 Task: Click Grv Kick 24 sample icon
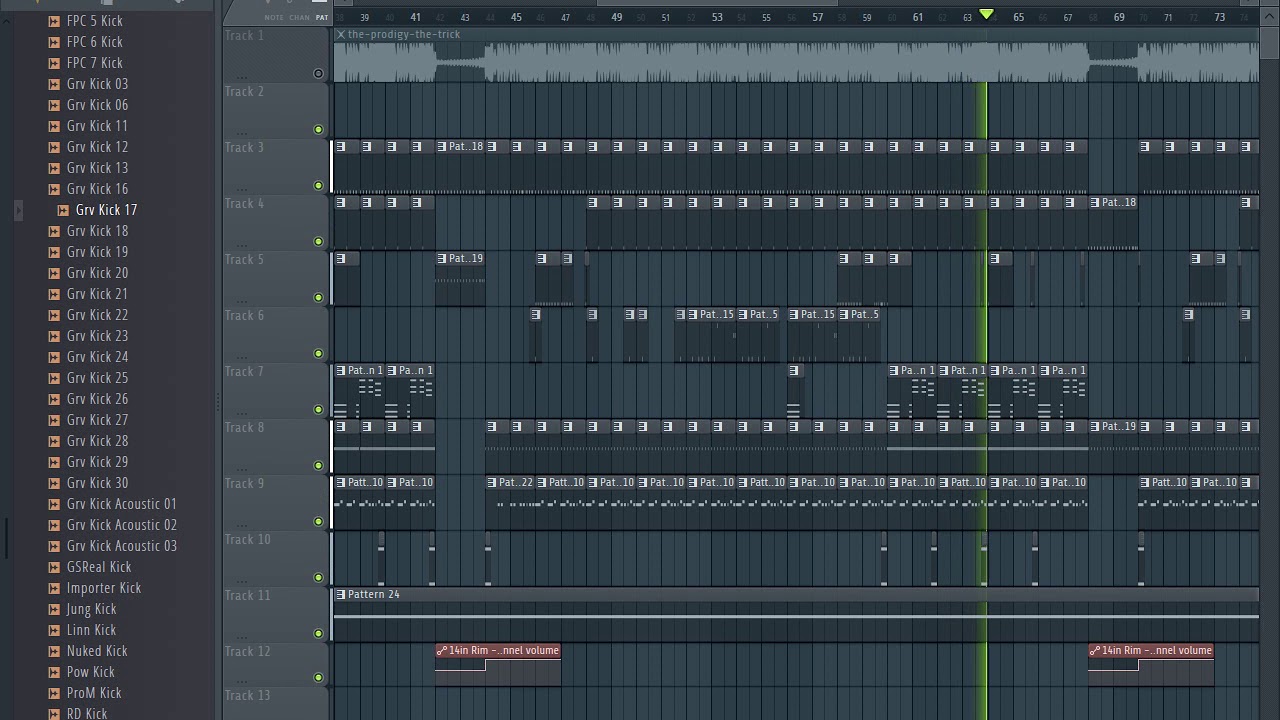(x=54, y=357)
